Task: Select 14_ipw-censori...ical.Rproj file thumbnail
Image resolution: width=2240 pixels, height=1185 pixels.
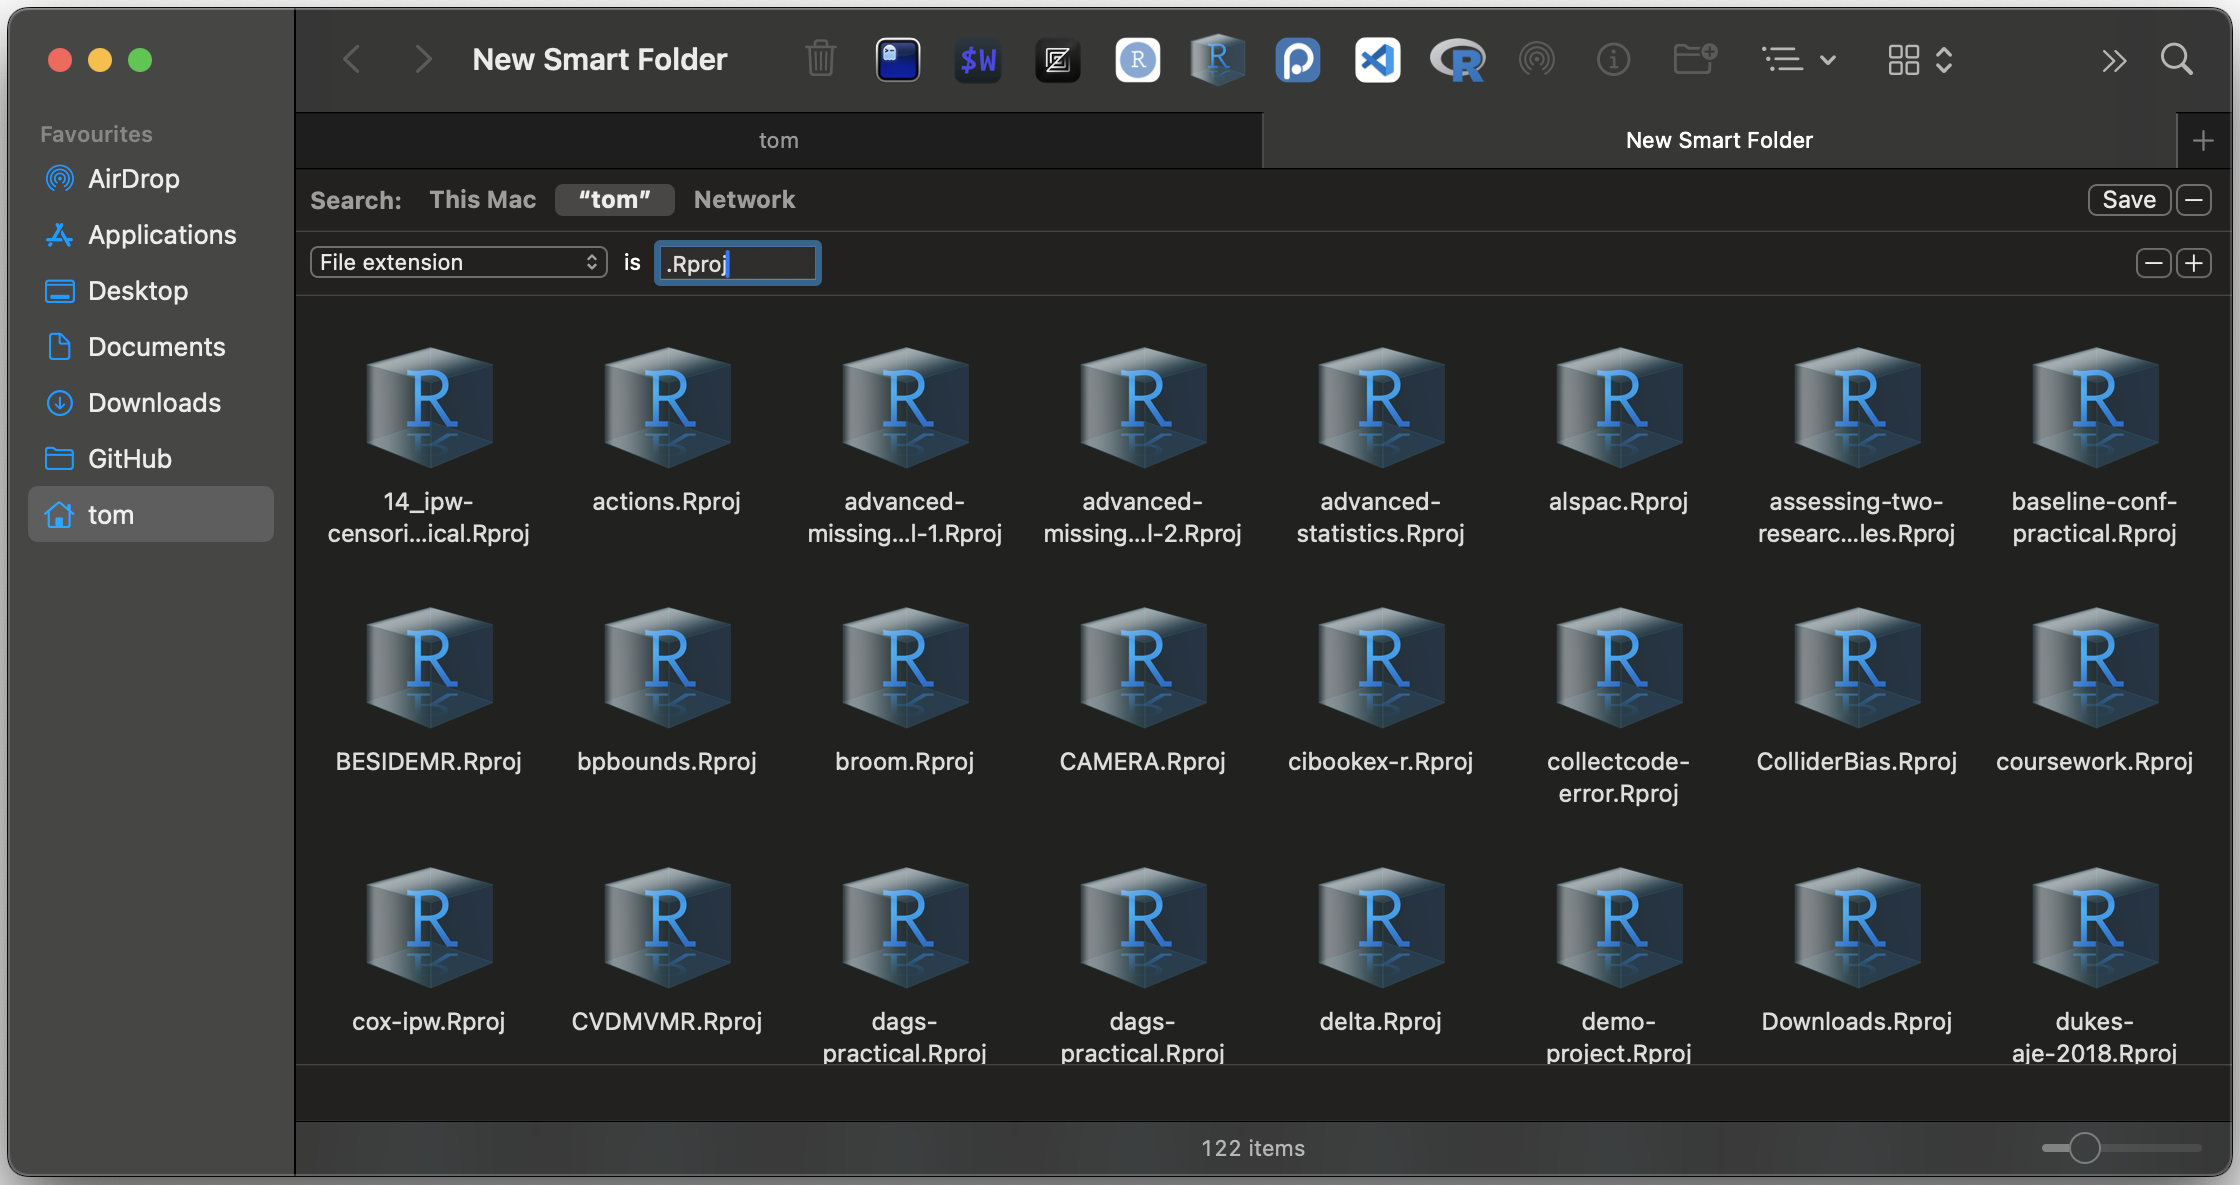Action: click(x=429, y=407)
